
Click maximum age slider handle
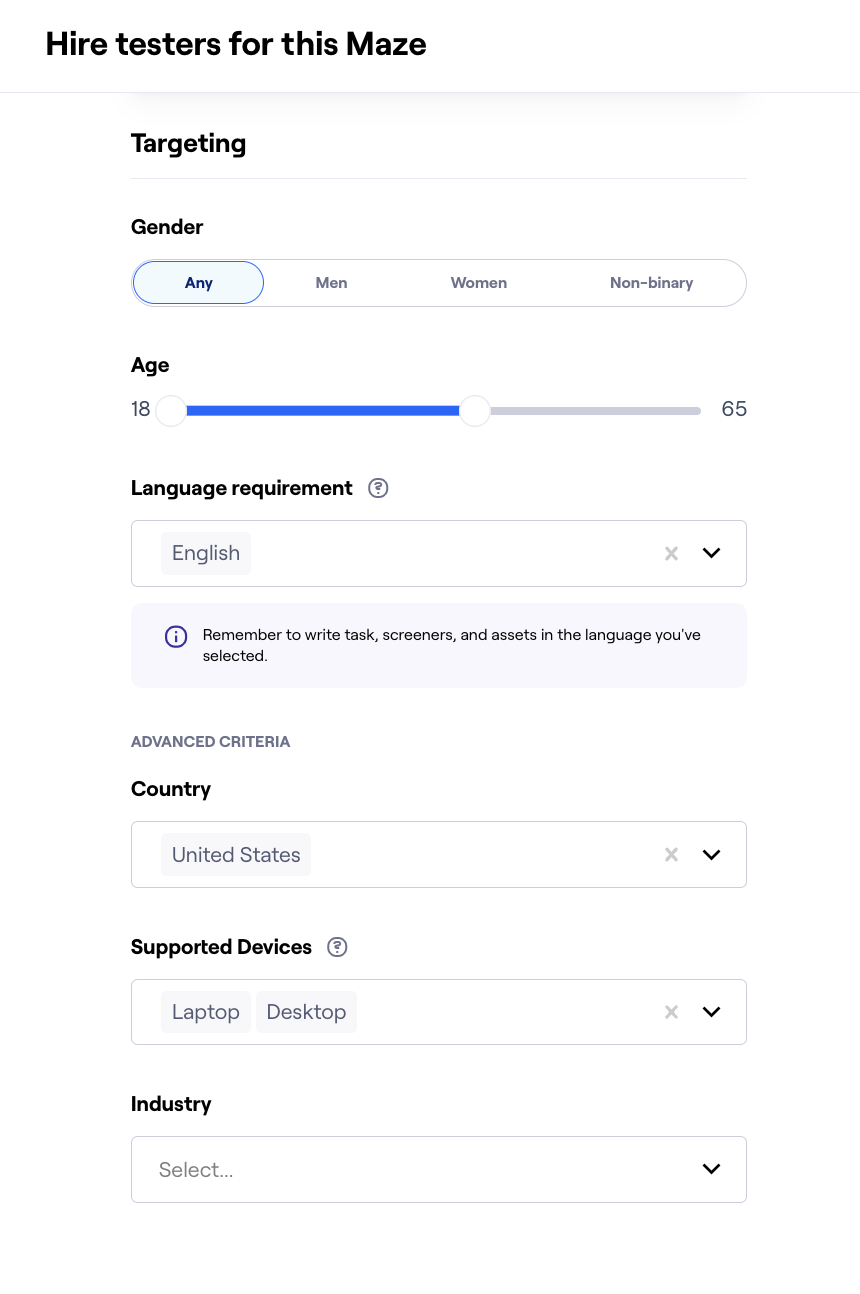[x=475, y=410]
